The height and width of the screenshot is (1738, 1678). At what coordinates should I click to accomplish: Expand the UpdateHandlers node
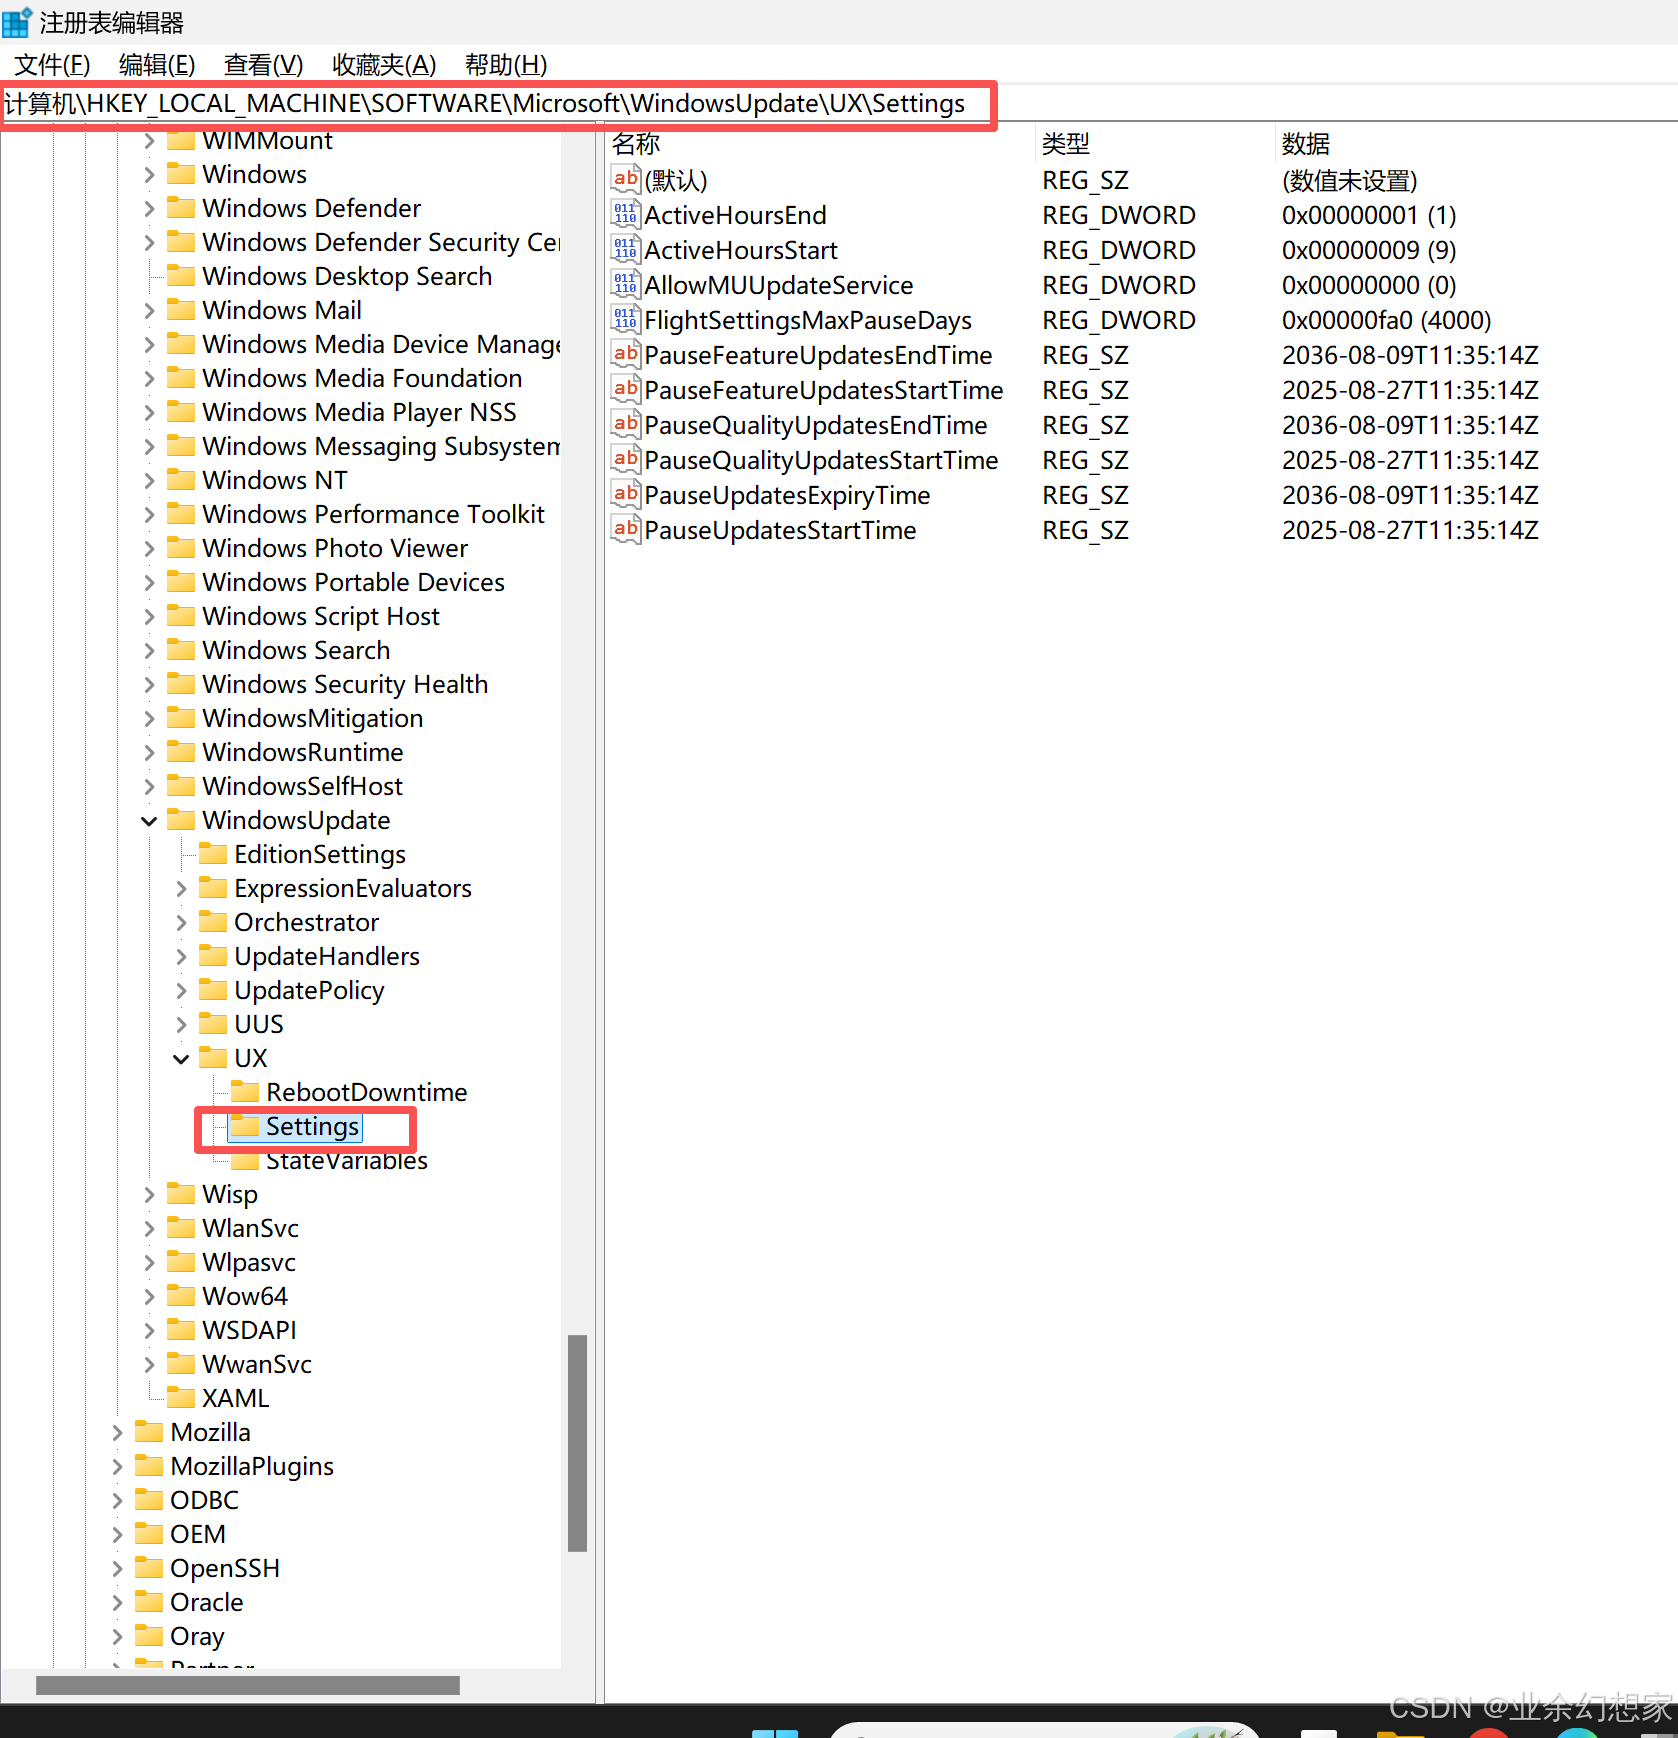pyautogui.click(x=181, y=957)
